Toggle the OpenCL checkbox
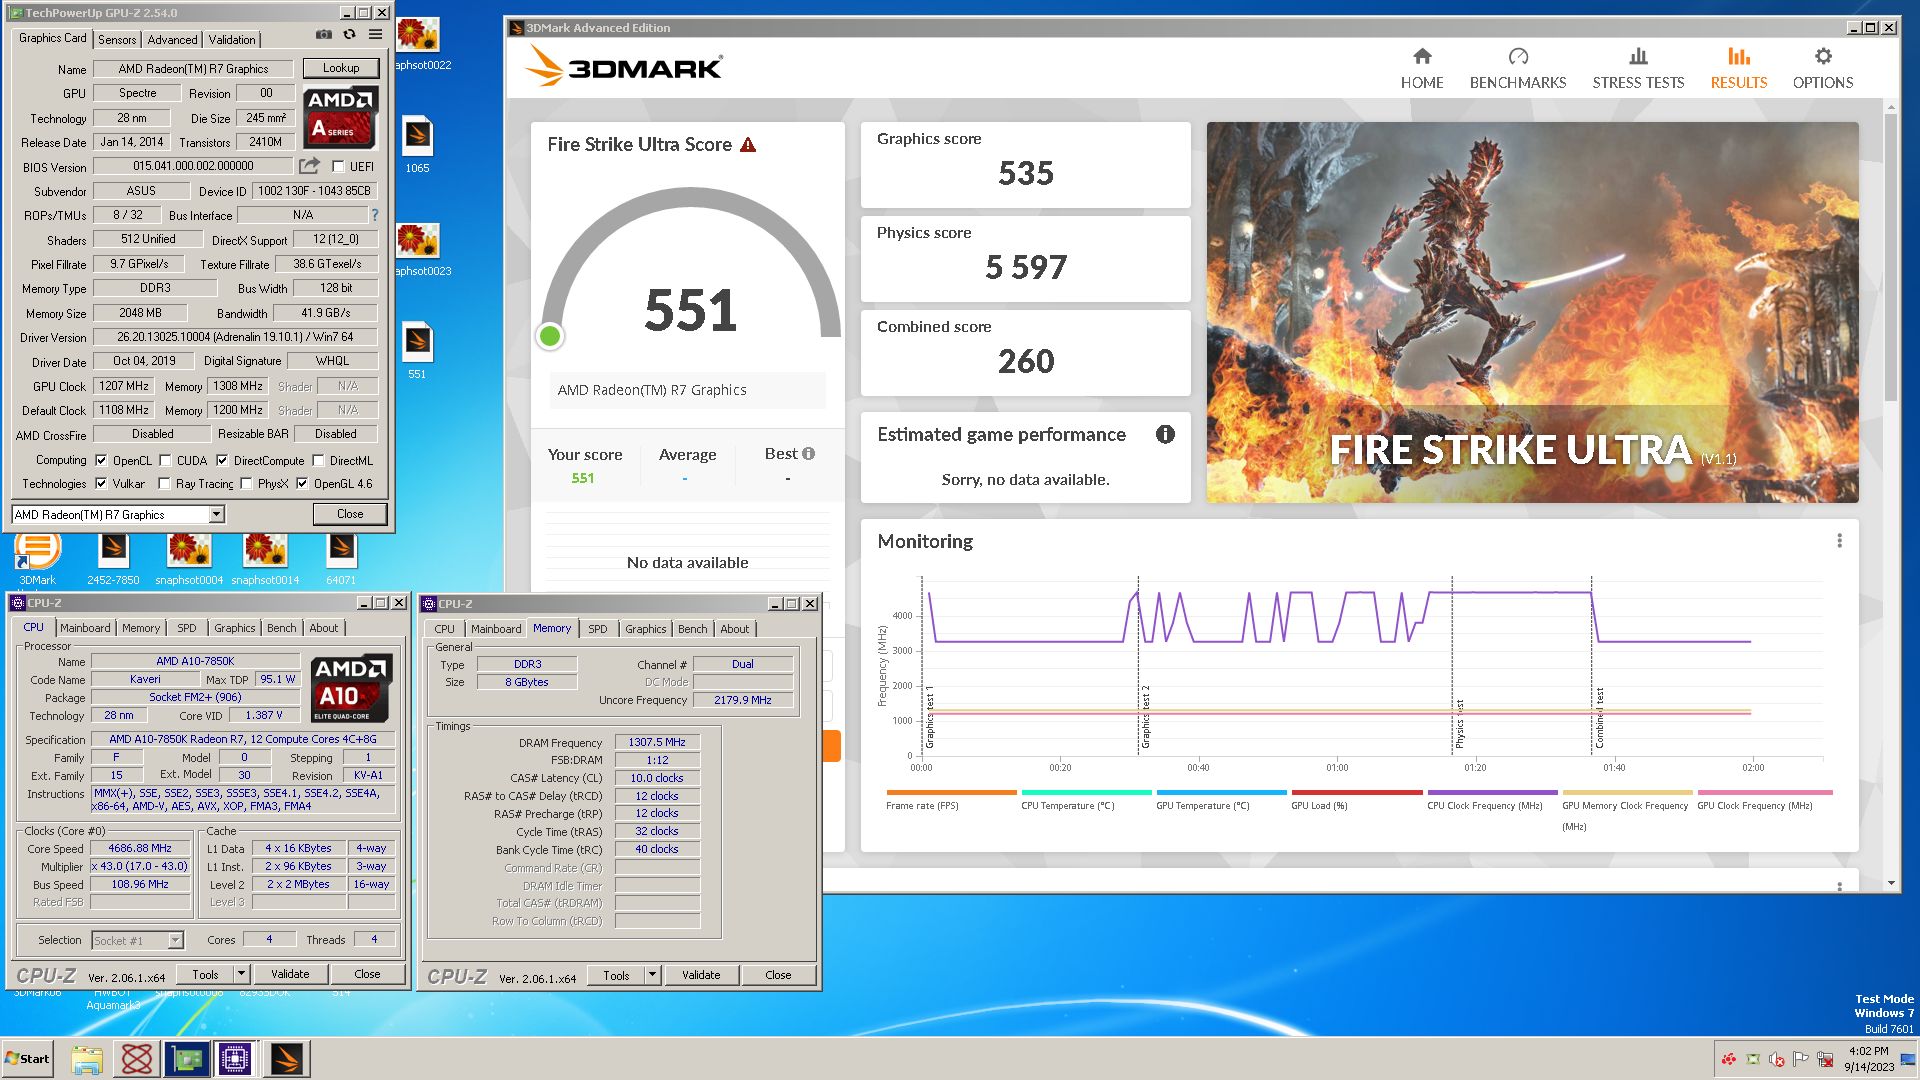Viewport: 1920px width, 1080px height. [101, 461]
